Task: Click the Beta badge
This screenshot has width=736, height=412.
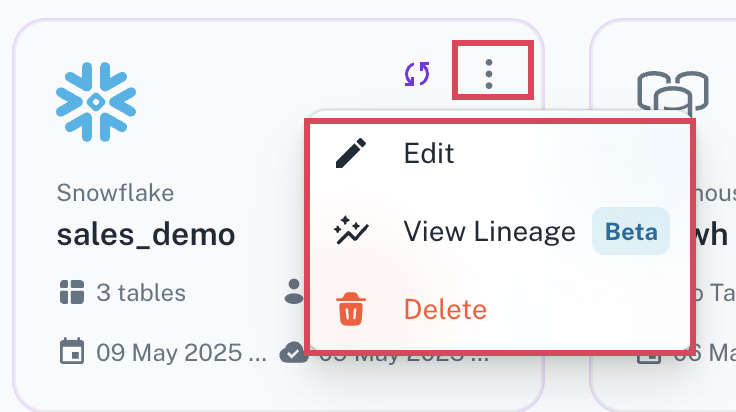Action: pyautogui.click(x=631, y=231)
